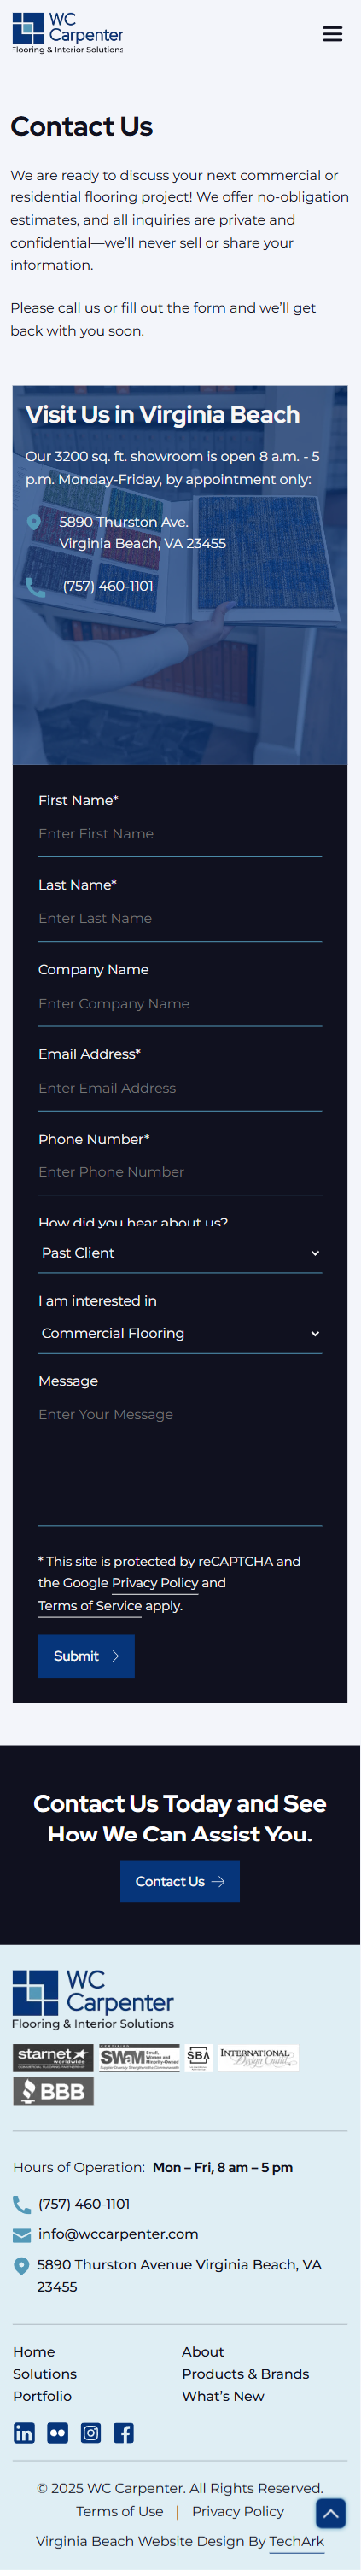Open the hamburger navigation menu
The height and width of the screenshot is (2576, 361).
[332, 34]
